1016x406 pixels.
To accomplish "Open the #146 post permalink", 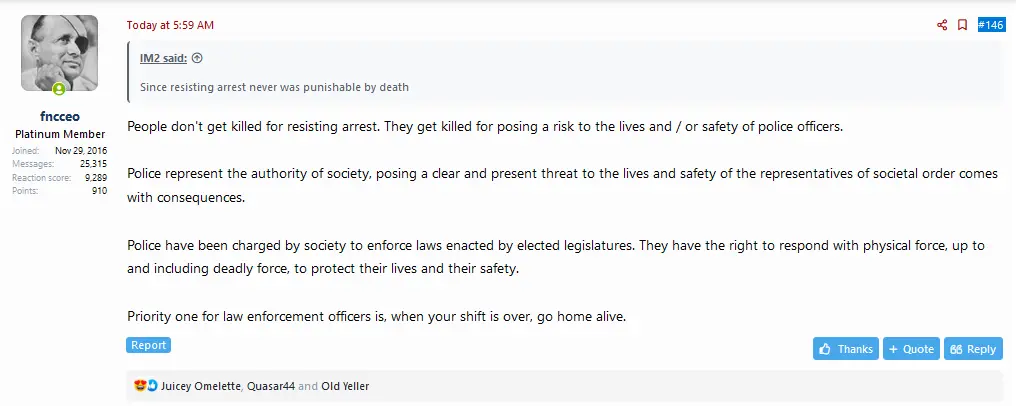I will pos(990,25).
